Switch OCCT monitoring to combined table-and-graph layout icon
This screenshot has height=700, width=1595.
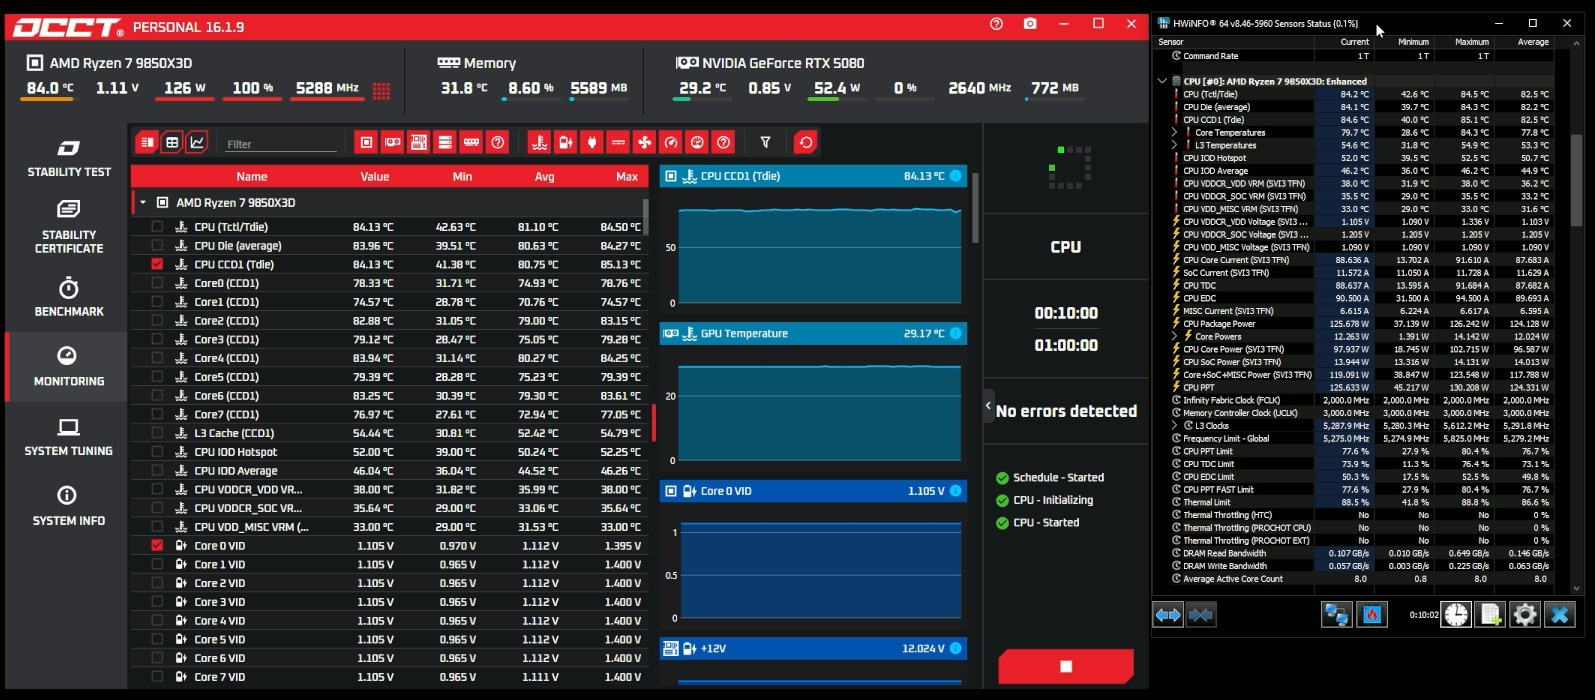point(147,143)
